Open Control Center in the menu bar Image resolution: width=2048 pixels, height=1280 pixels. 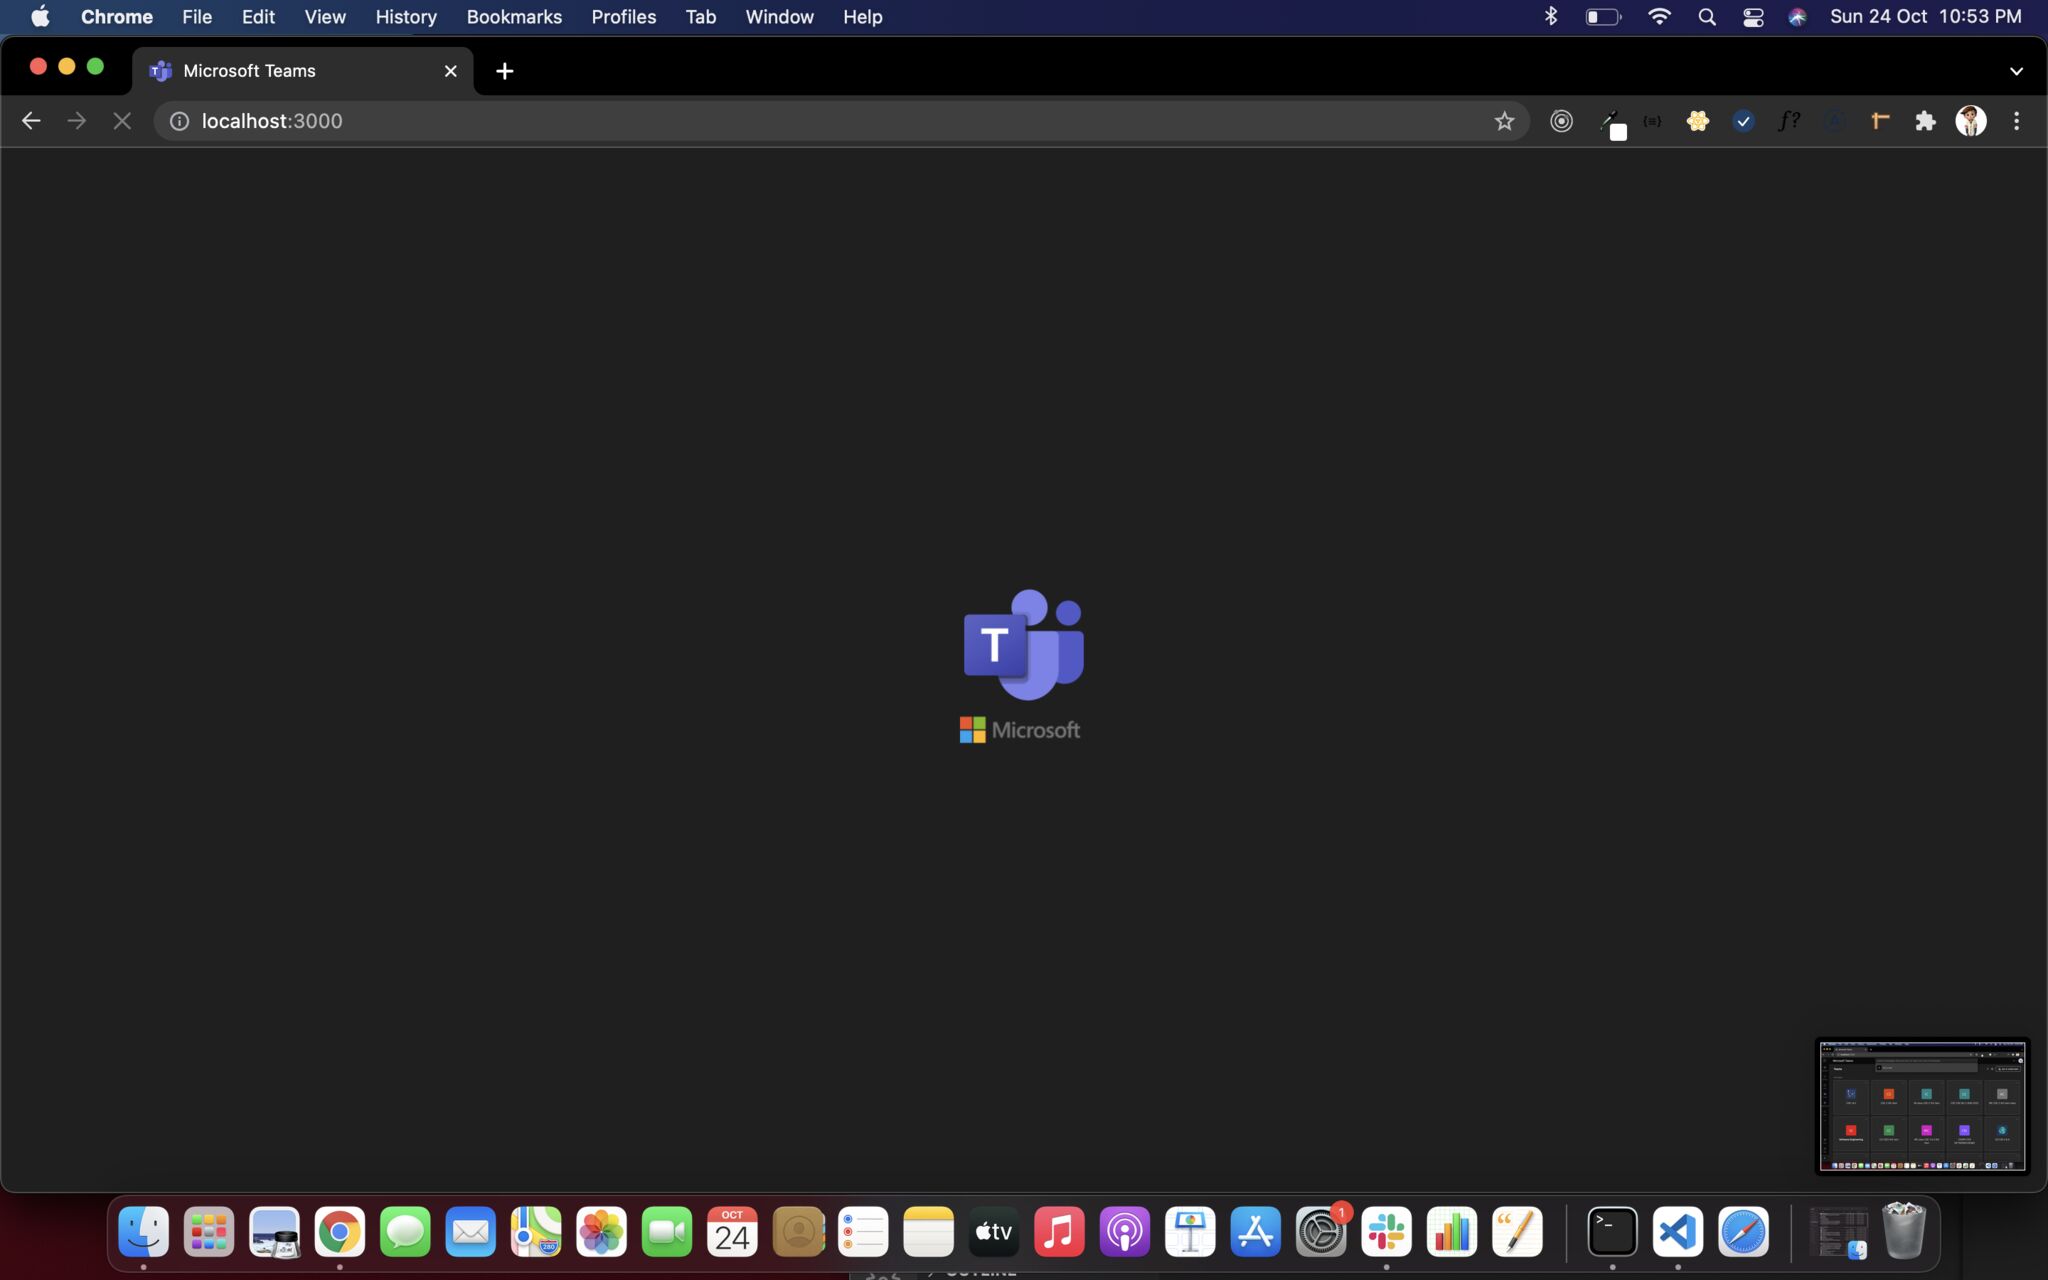pos(1752,17)
